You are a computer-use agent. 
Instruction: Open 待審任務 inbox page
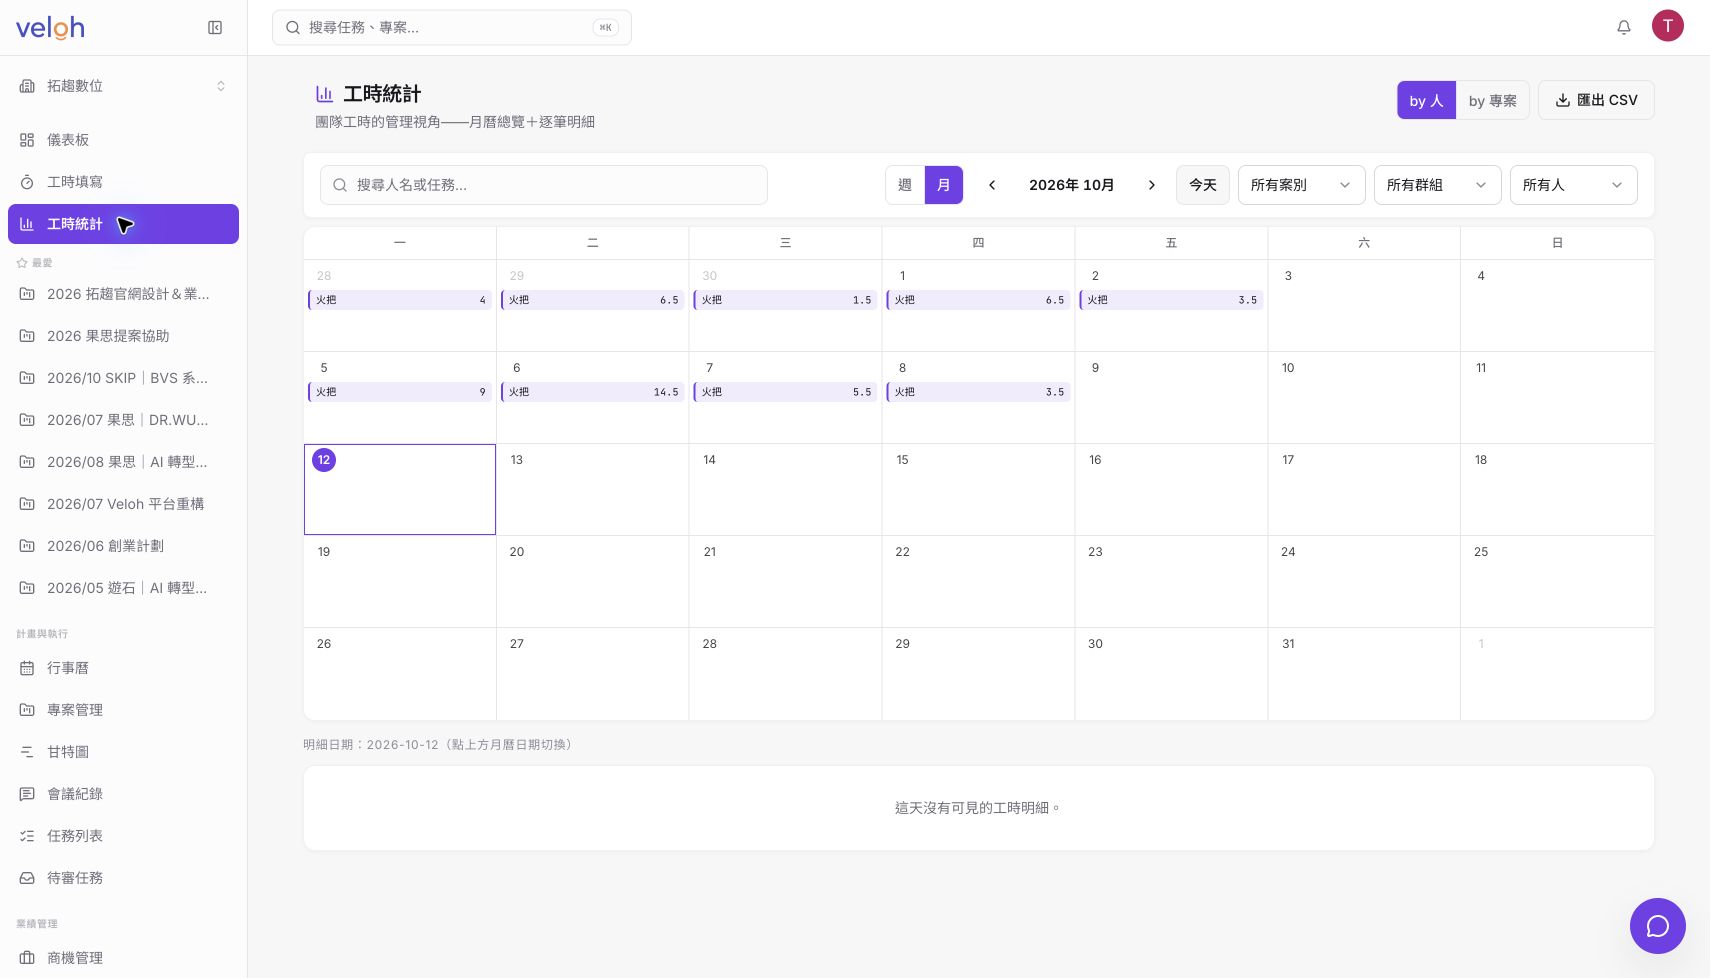[123, 878]
